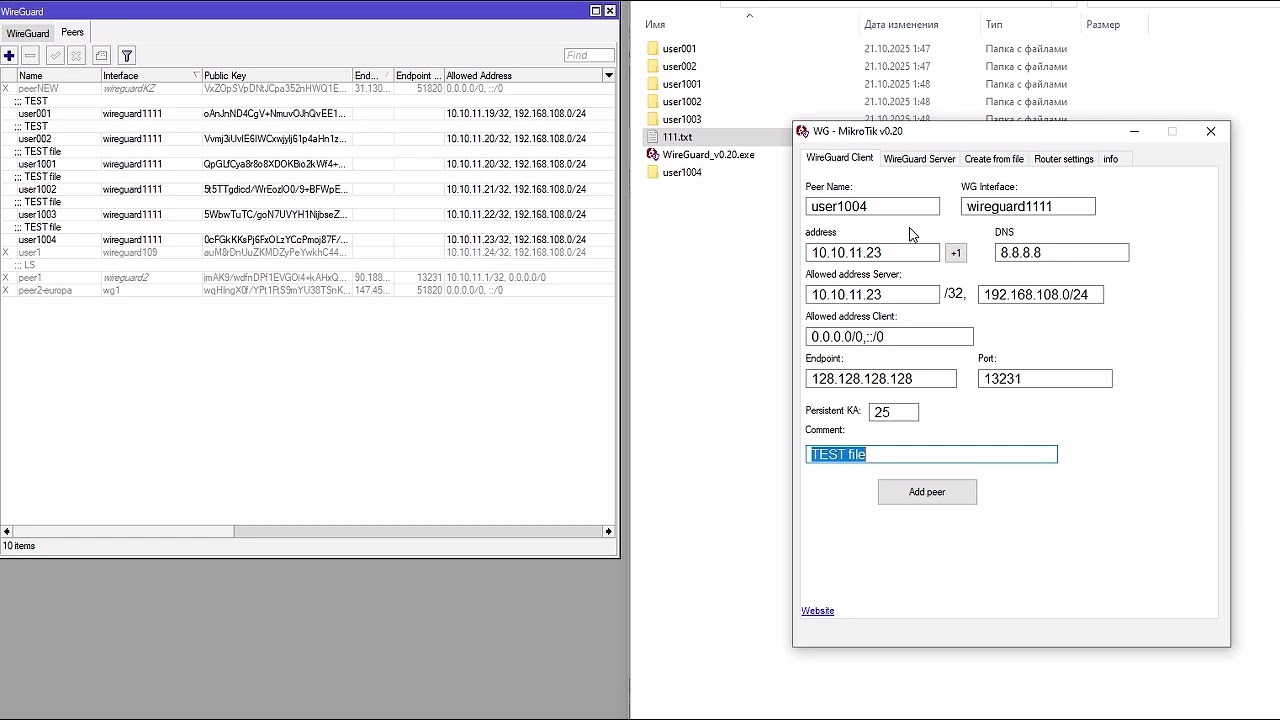The height and width of the screenshot is (720, 1280).
Task: Edit Allowed address Server IP field
Action: (x=872, y=295)
